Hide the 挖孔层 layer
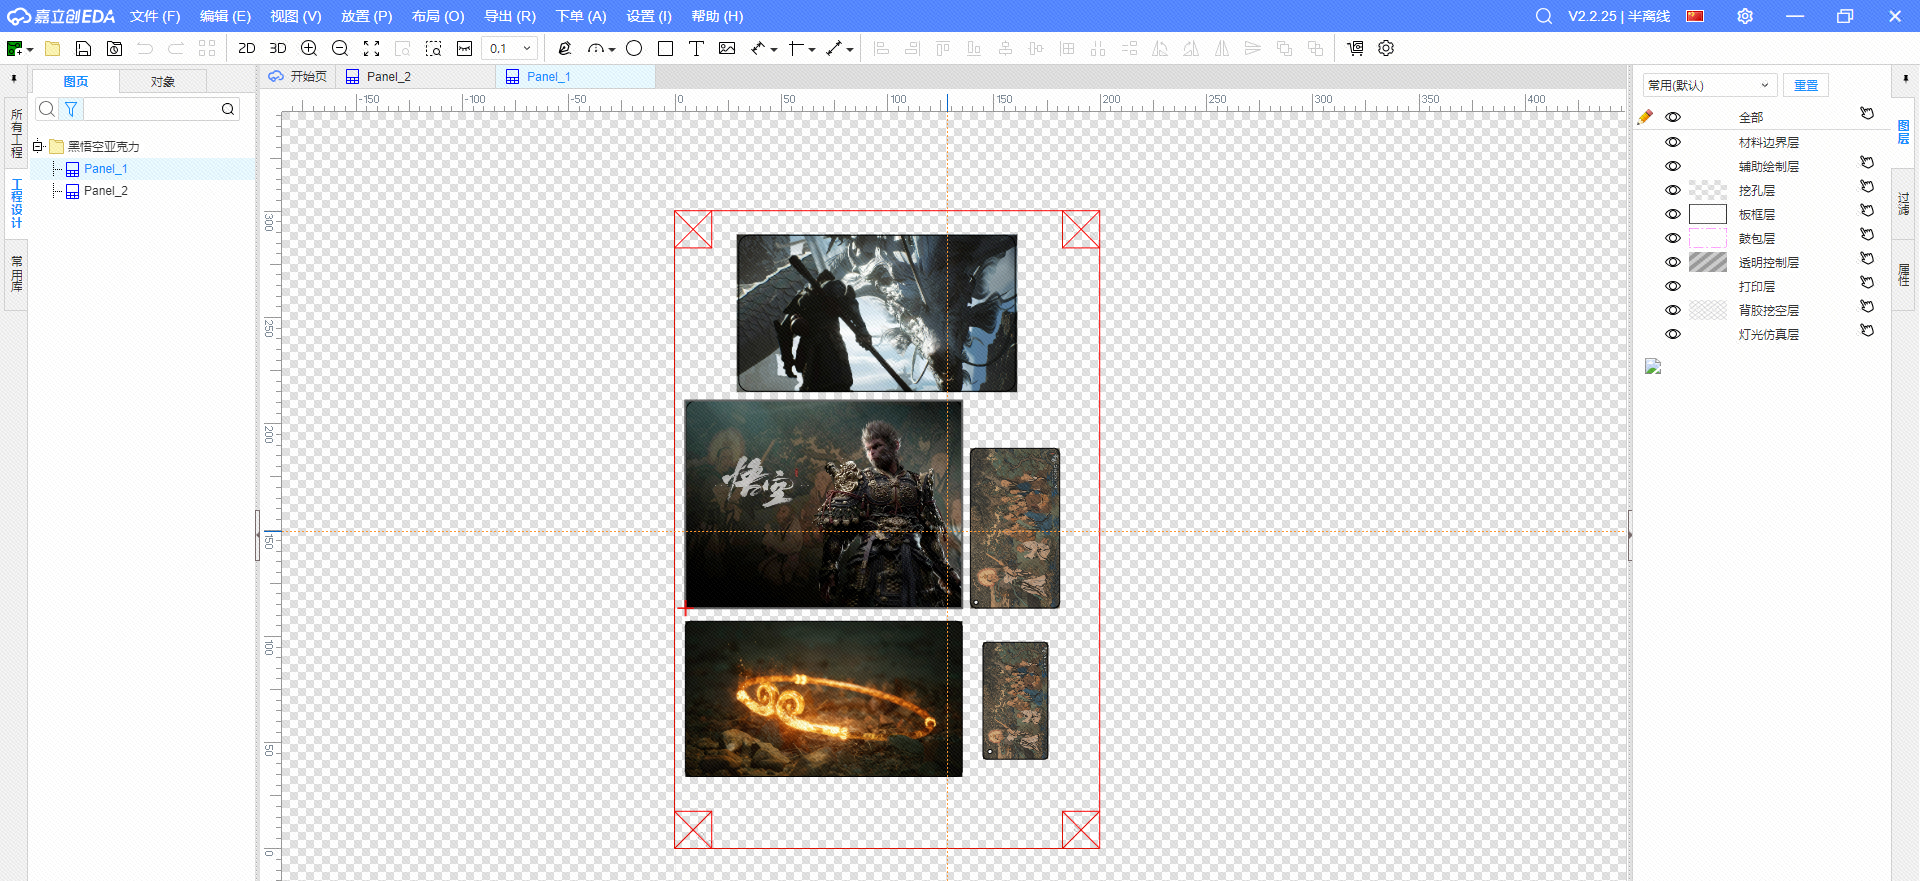Viewport: 1920px width, 881px height. 1673,190
